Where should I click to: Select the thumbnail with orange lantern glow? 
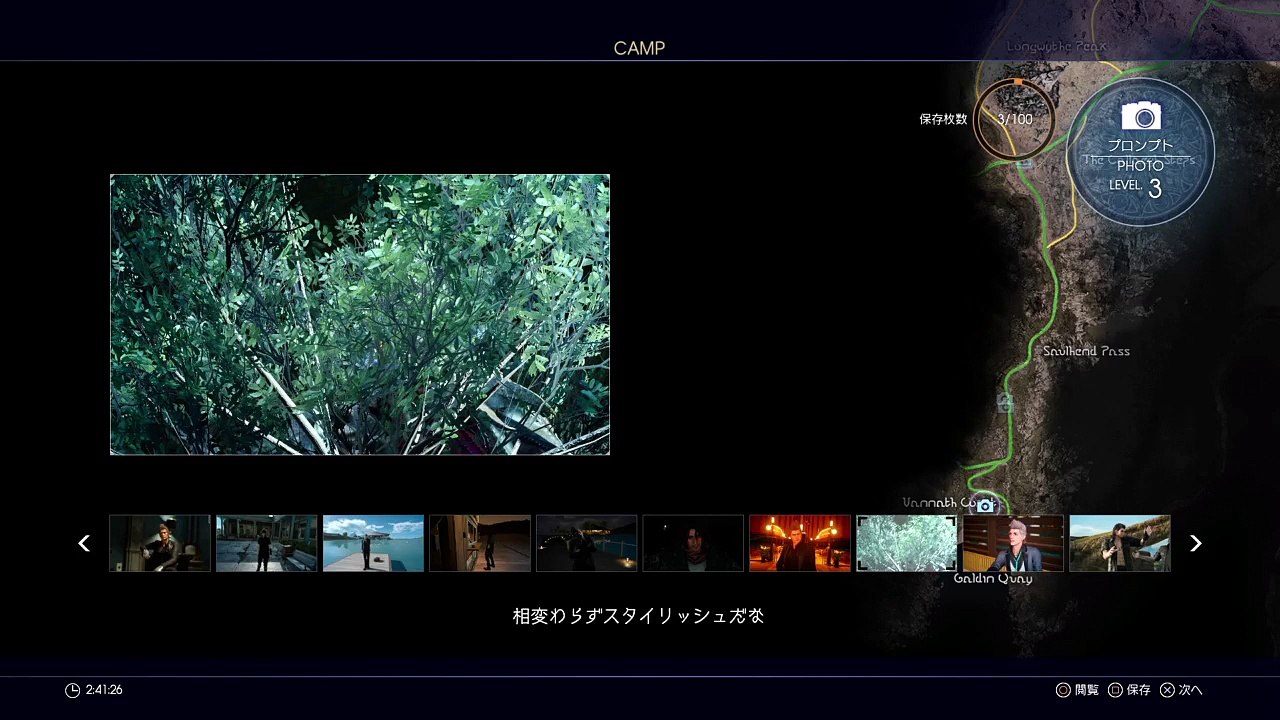800,543
